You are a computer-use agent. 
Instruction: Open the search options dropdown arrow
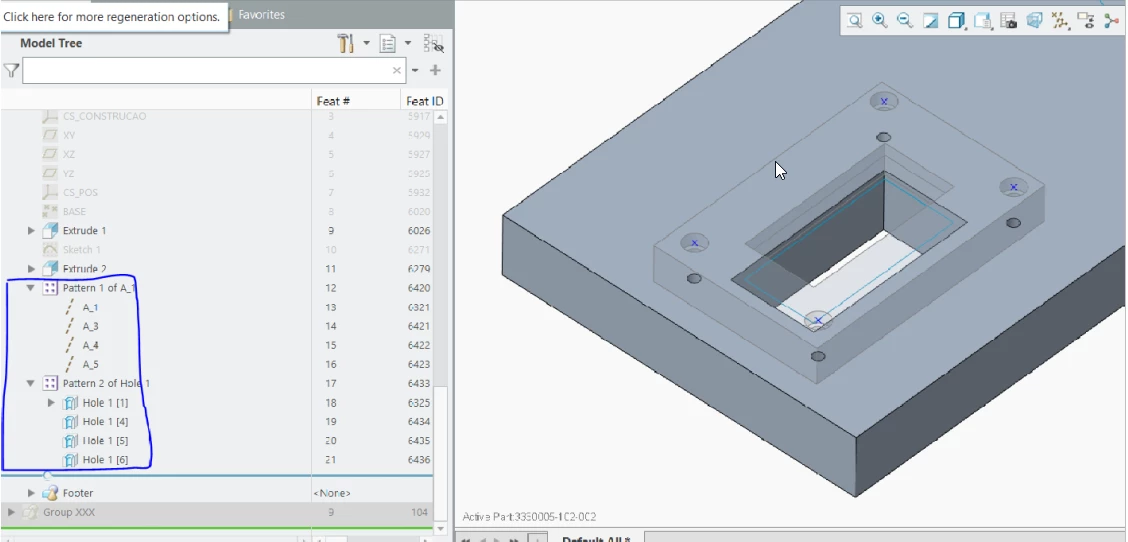(415, 71)
